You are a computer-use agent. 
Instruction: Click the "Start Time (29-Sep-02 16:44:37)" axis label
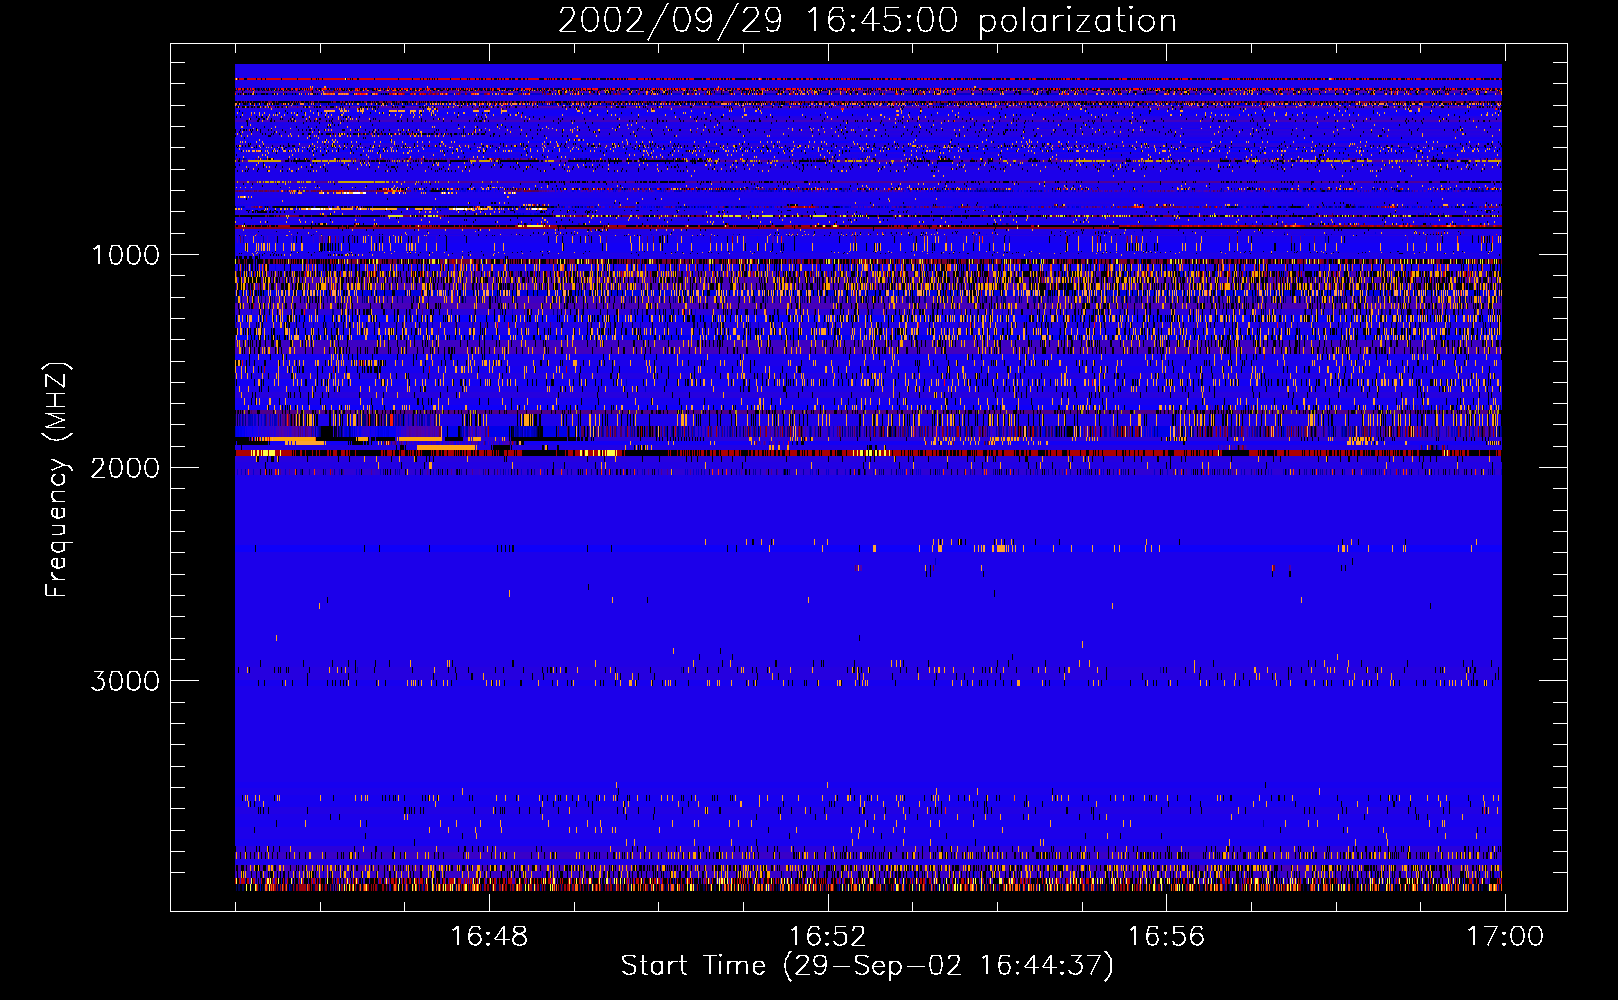[867, 966]
